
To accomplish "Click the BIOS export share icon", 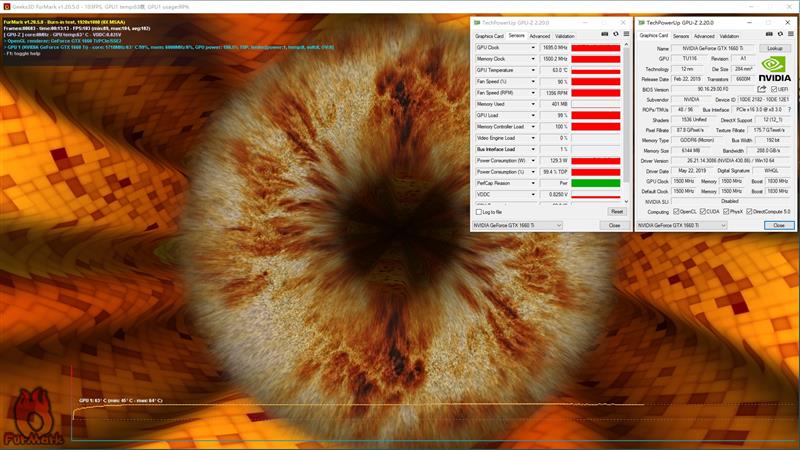I will pyautogui.click(x=762, y=89).
